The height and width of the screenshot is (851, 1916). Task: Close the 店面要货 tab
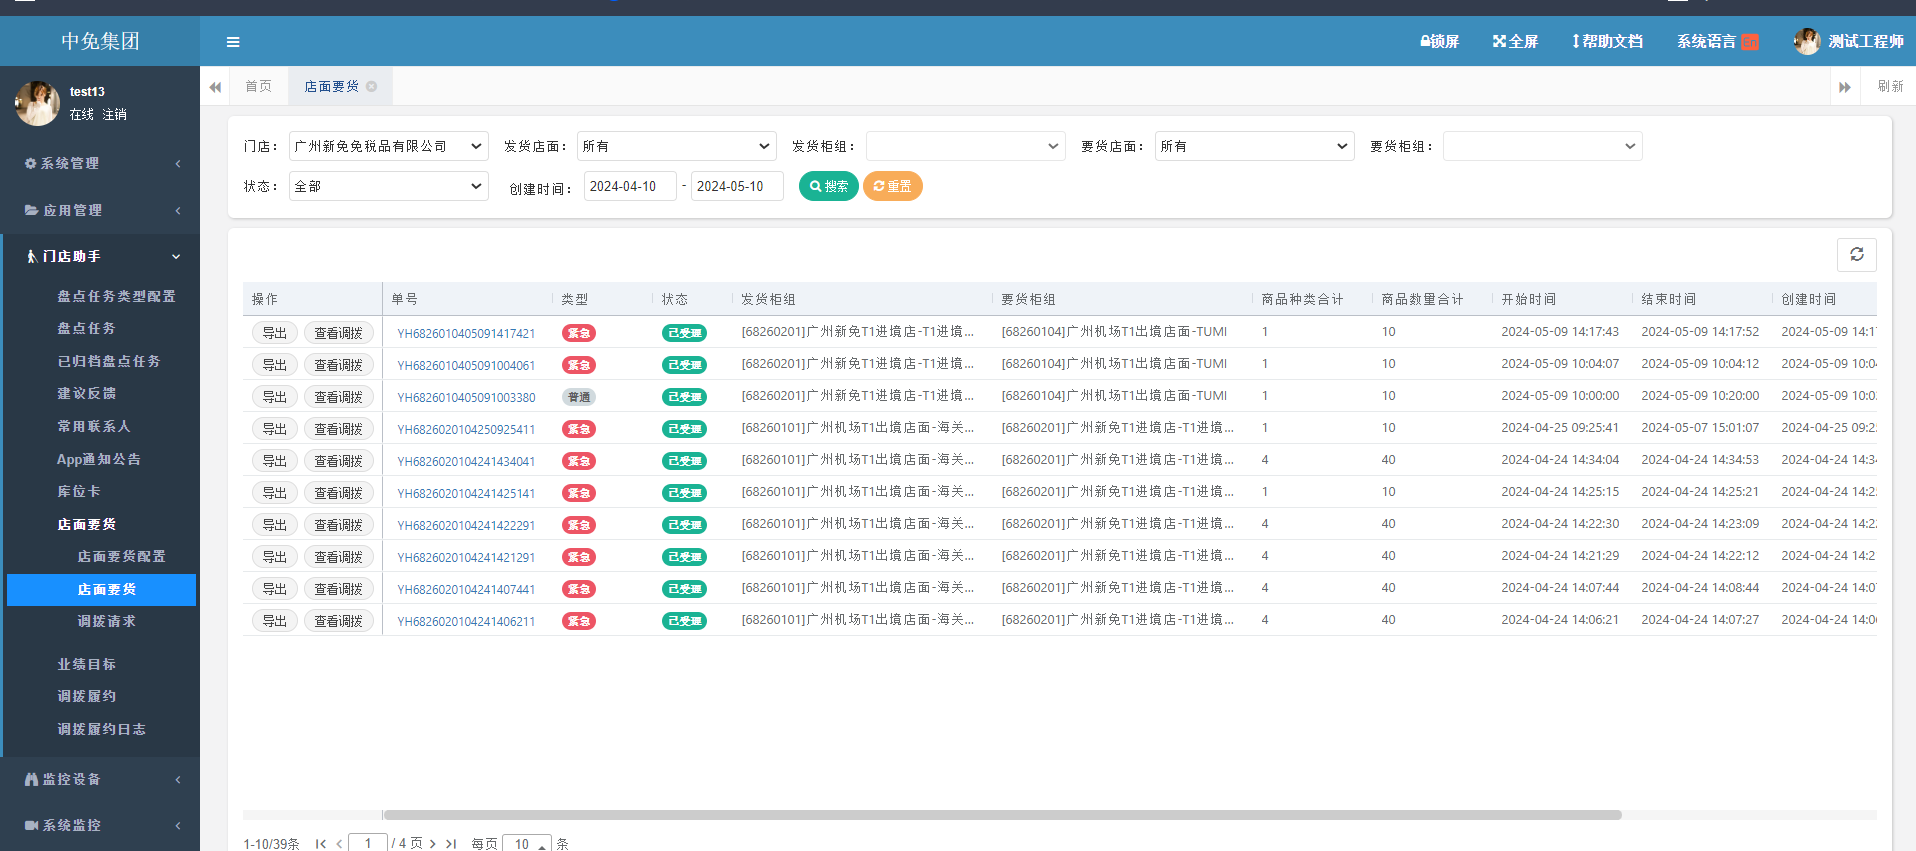[x=372, y=87]
